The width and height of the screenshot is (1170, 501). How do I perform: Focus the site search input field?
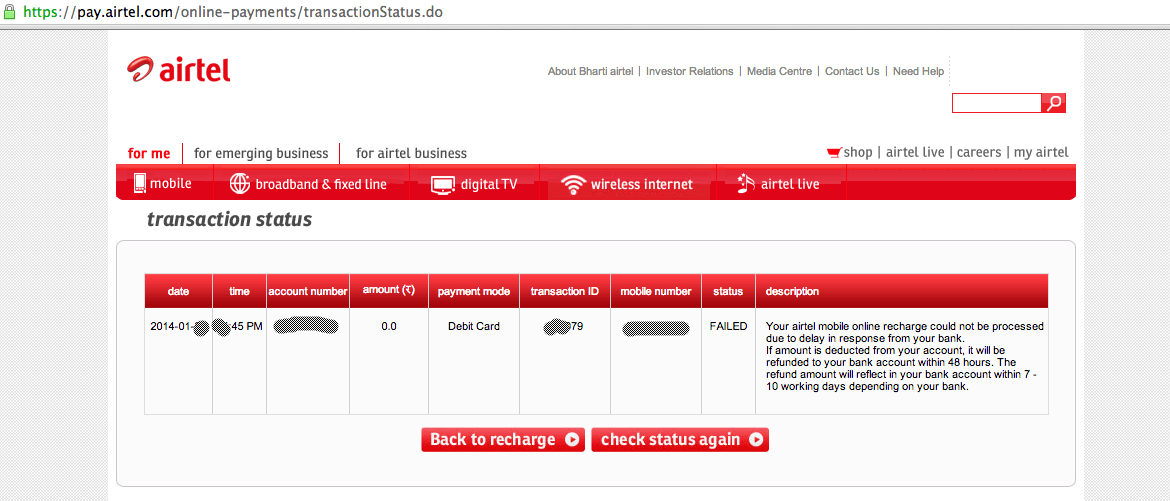(996, 103)
